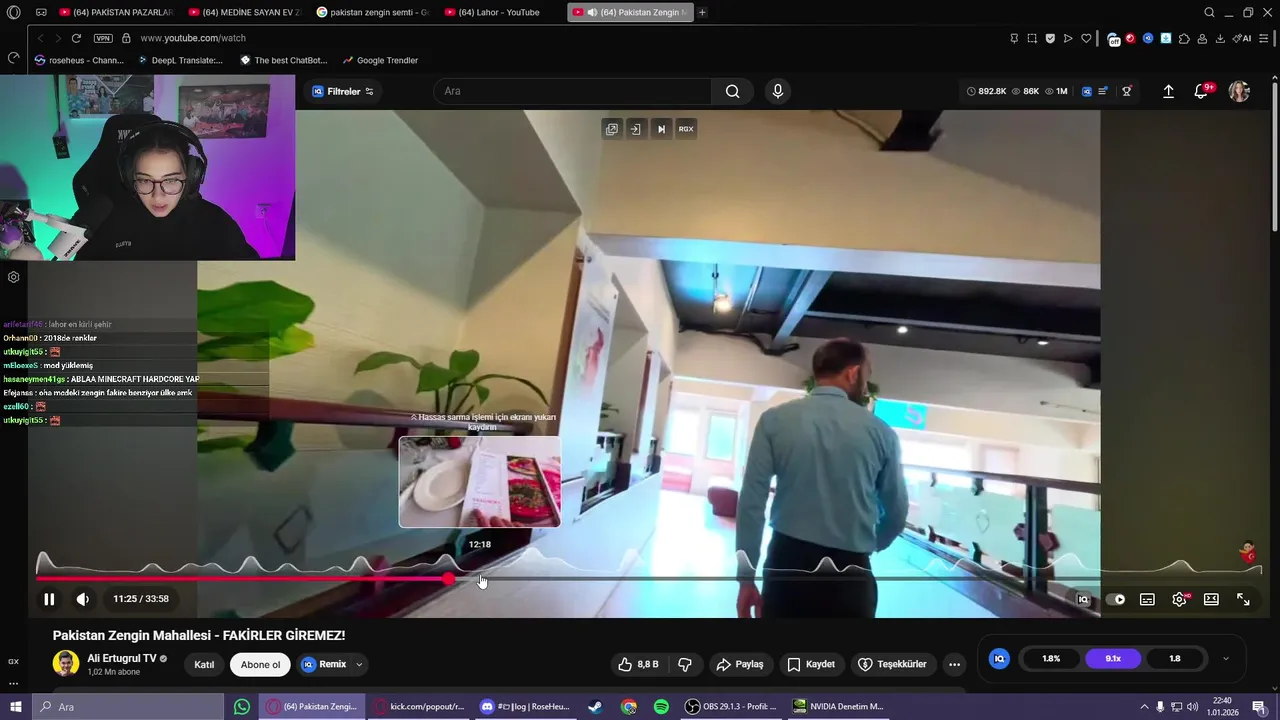The width and height of the screenshot is (1280, 720).
Task: Open the chat overlay settings gear
Action: coord(14,277)
